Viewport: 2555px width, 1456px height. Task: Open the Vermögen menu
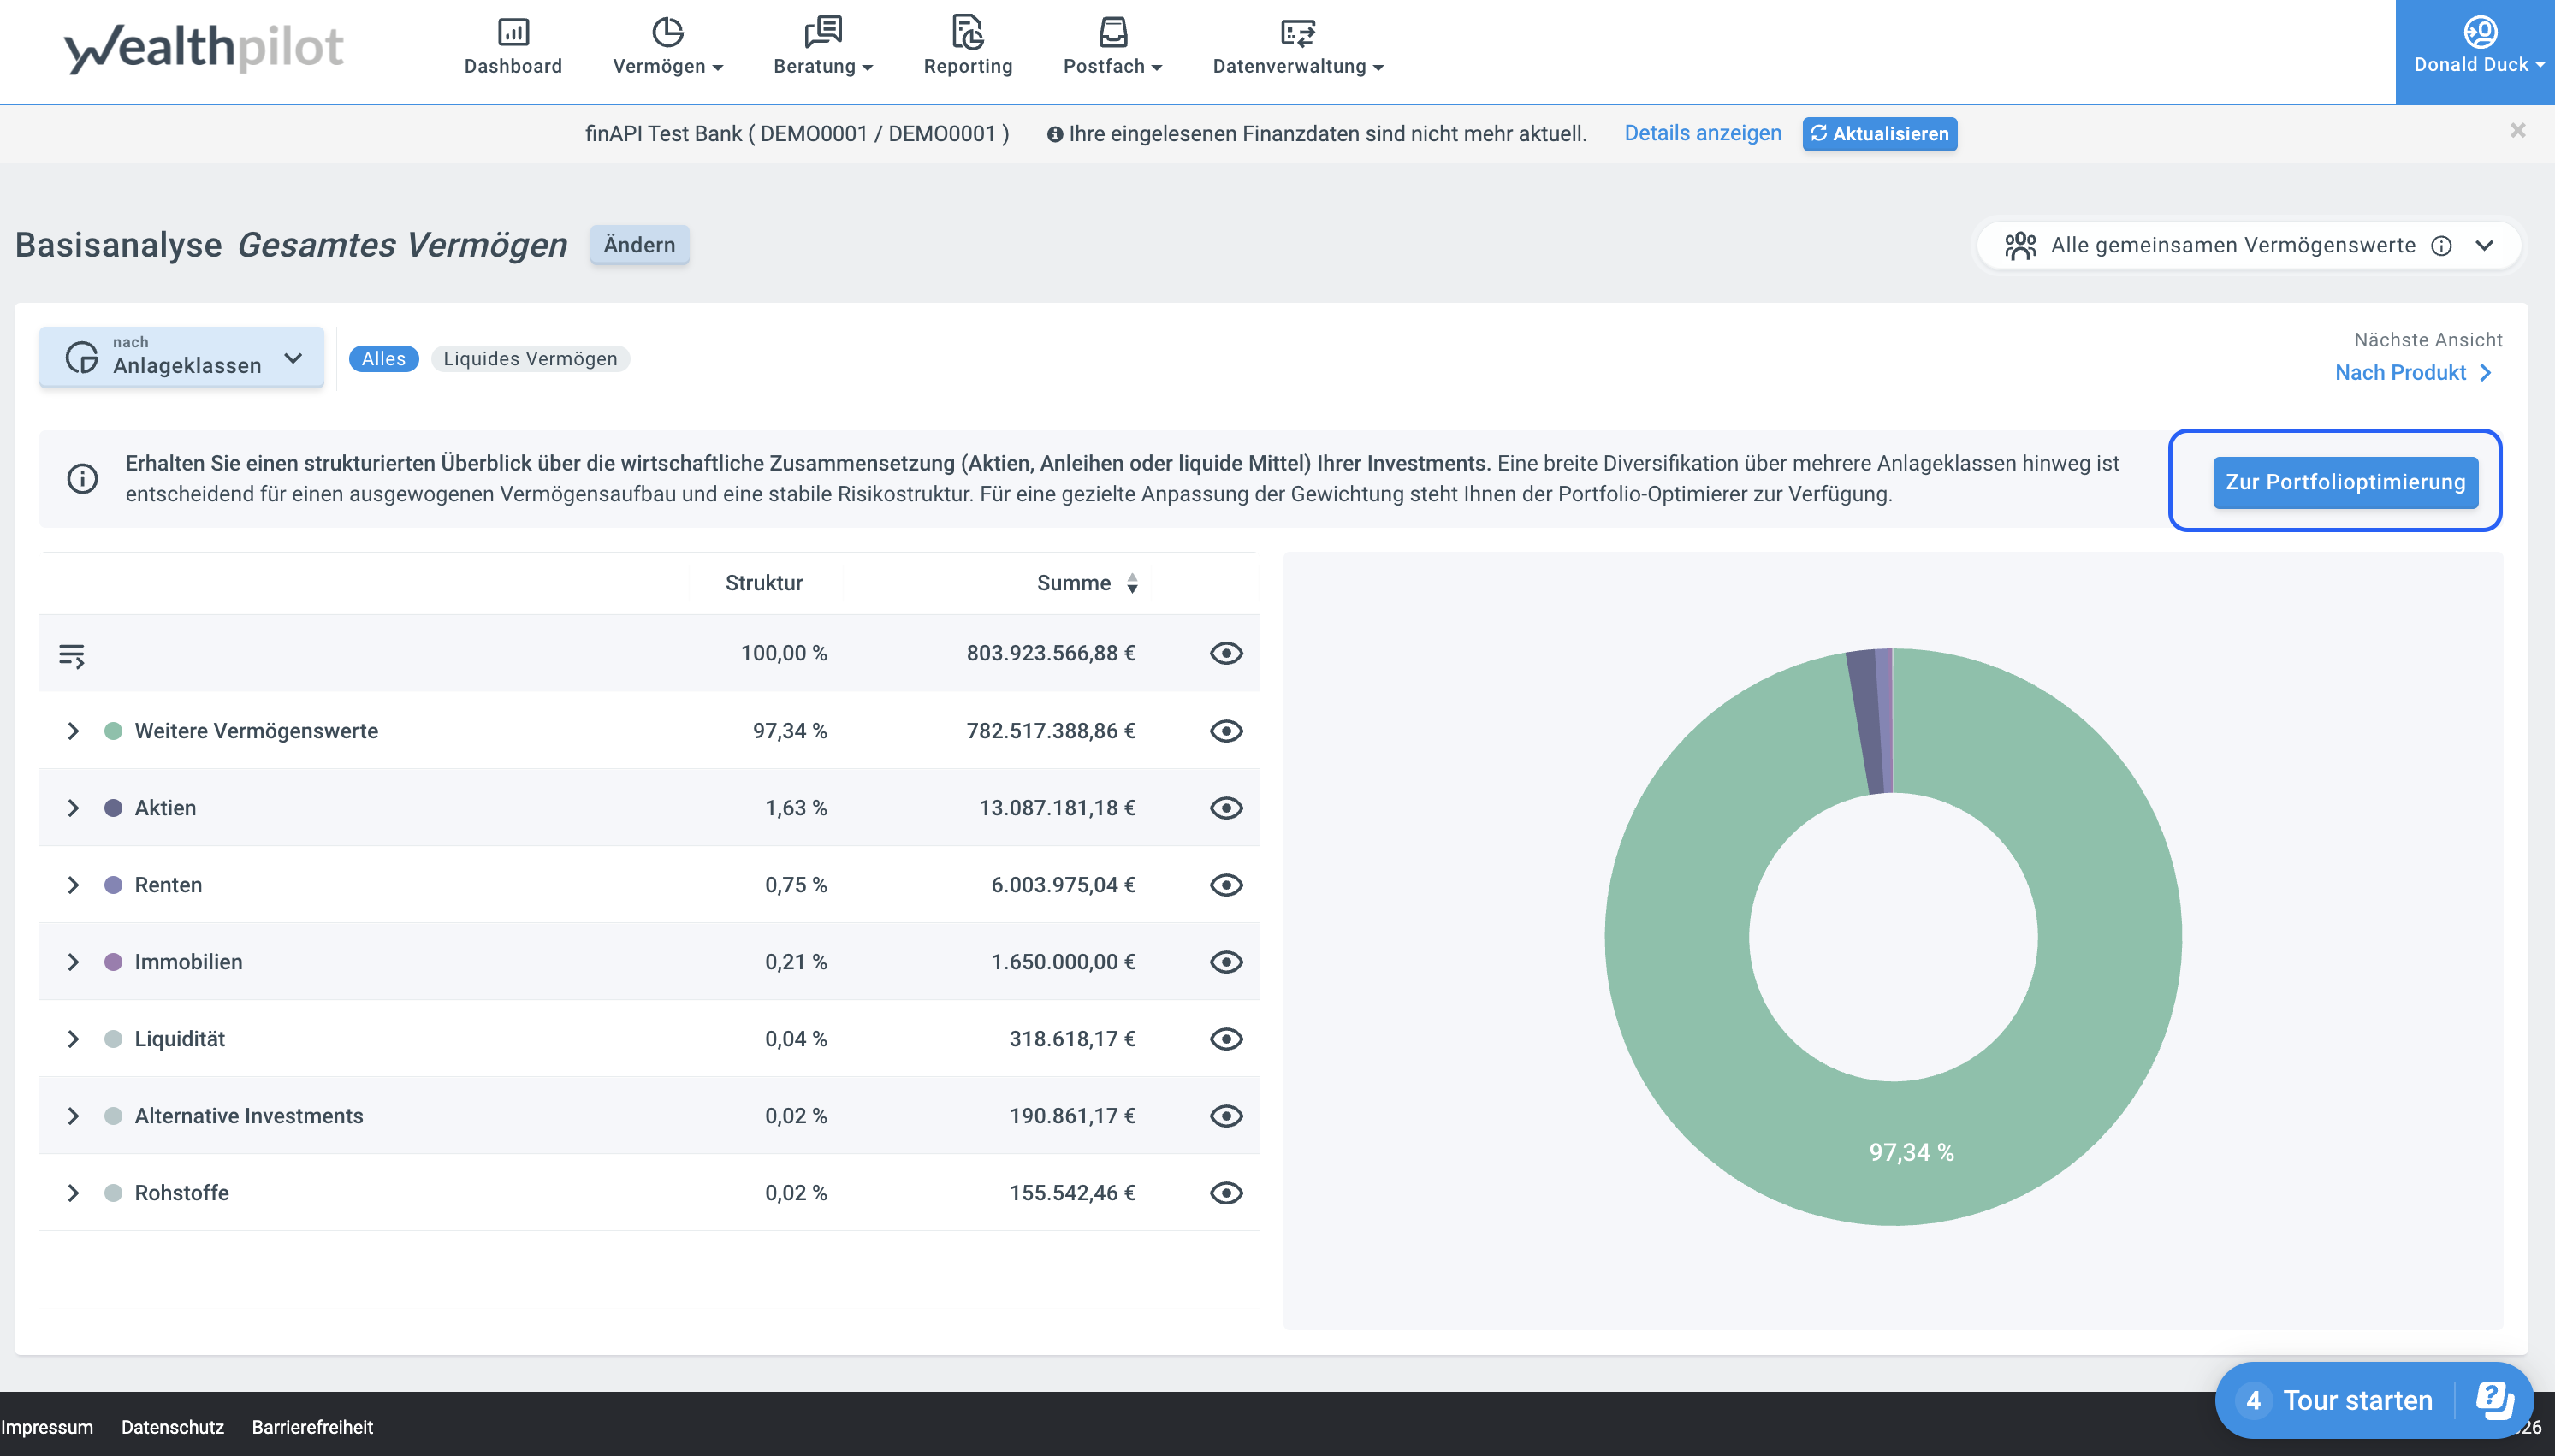pos(667,46)
